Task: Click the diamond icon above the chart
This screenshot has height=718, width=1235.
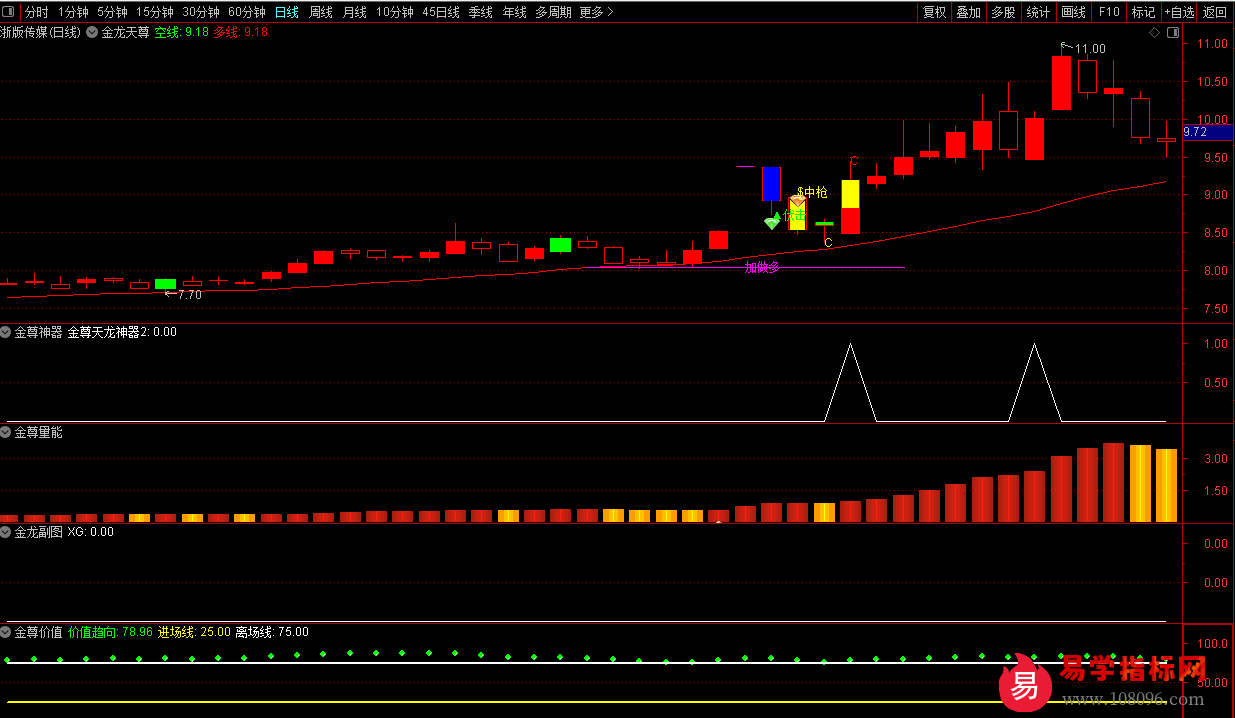Action: pyautogui.click(x=1154, y=32)
